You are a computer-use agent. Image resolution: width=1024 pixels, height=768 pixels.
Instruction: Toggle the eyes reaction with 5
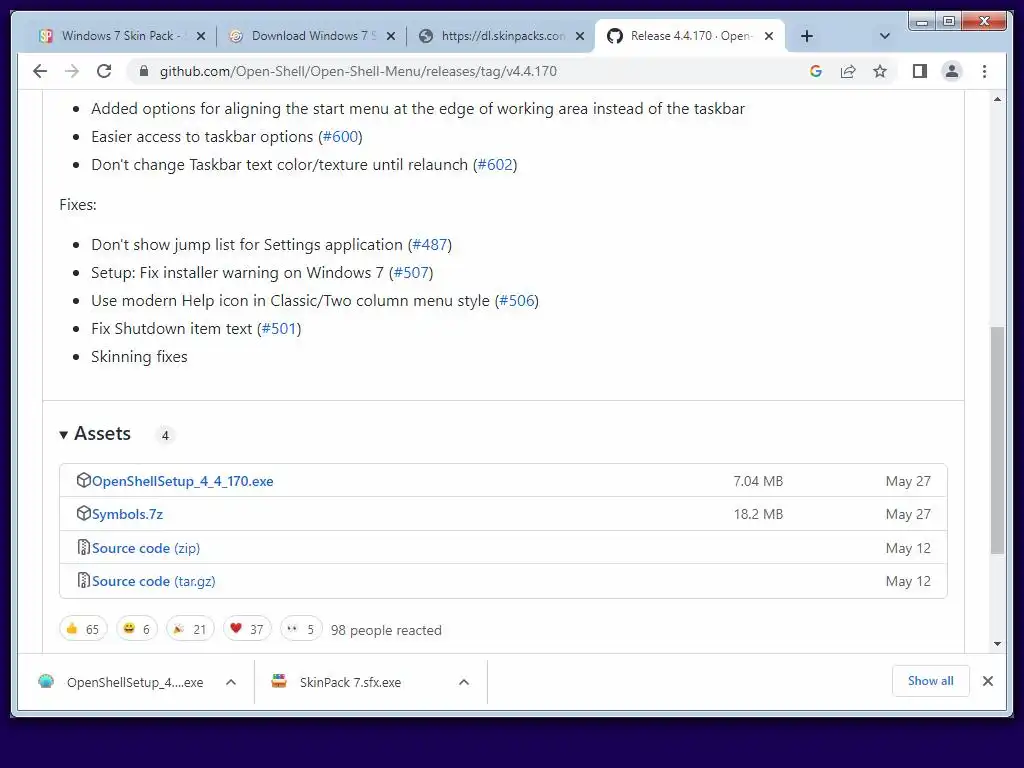301,629
